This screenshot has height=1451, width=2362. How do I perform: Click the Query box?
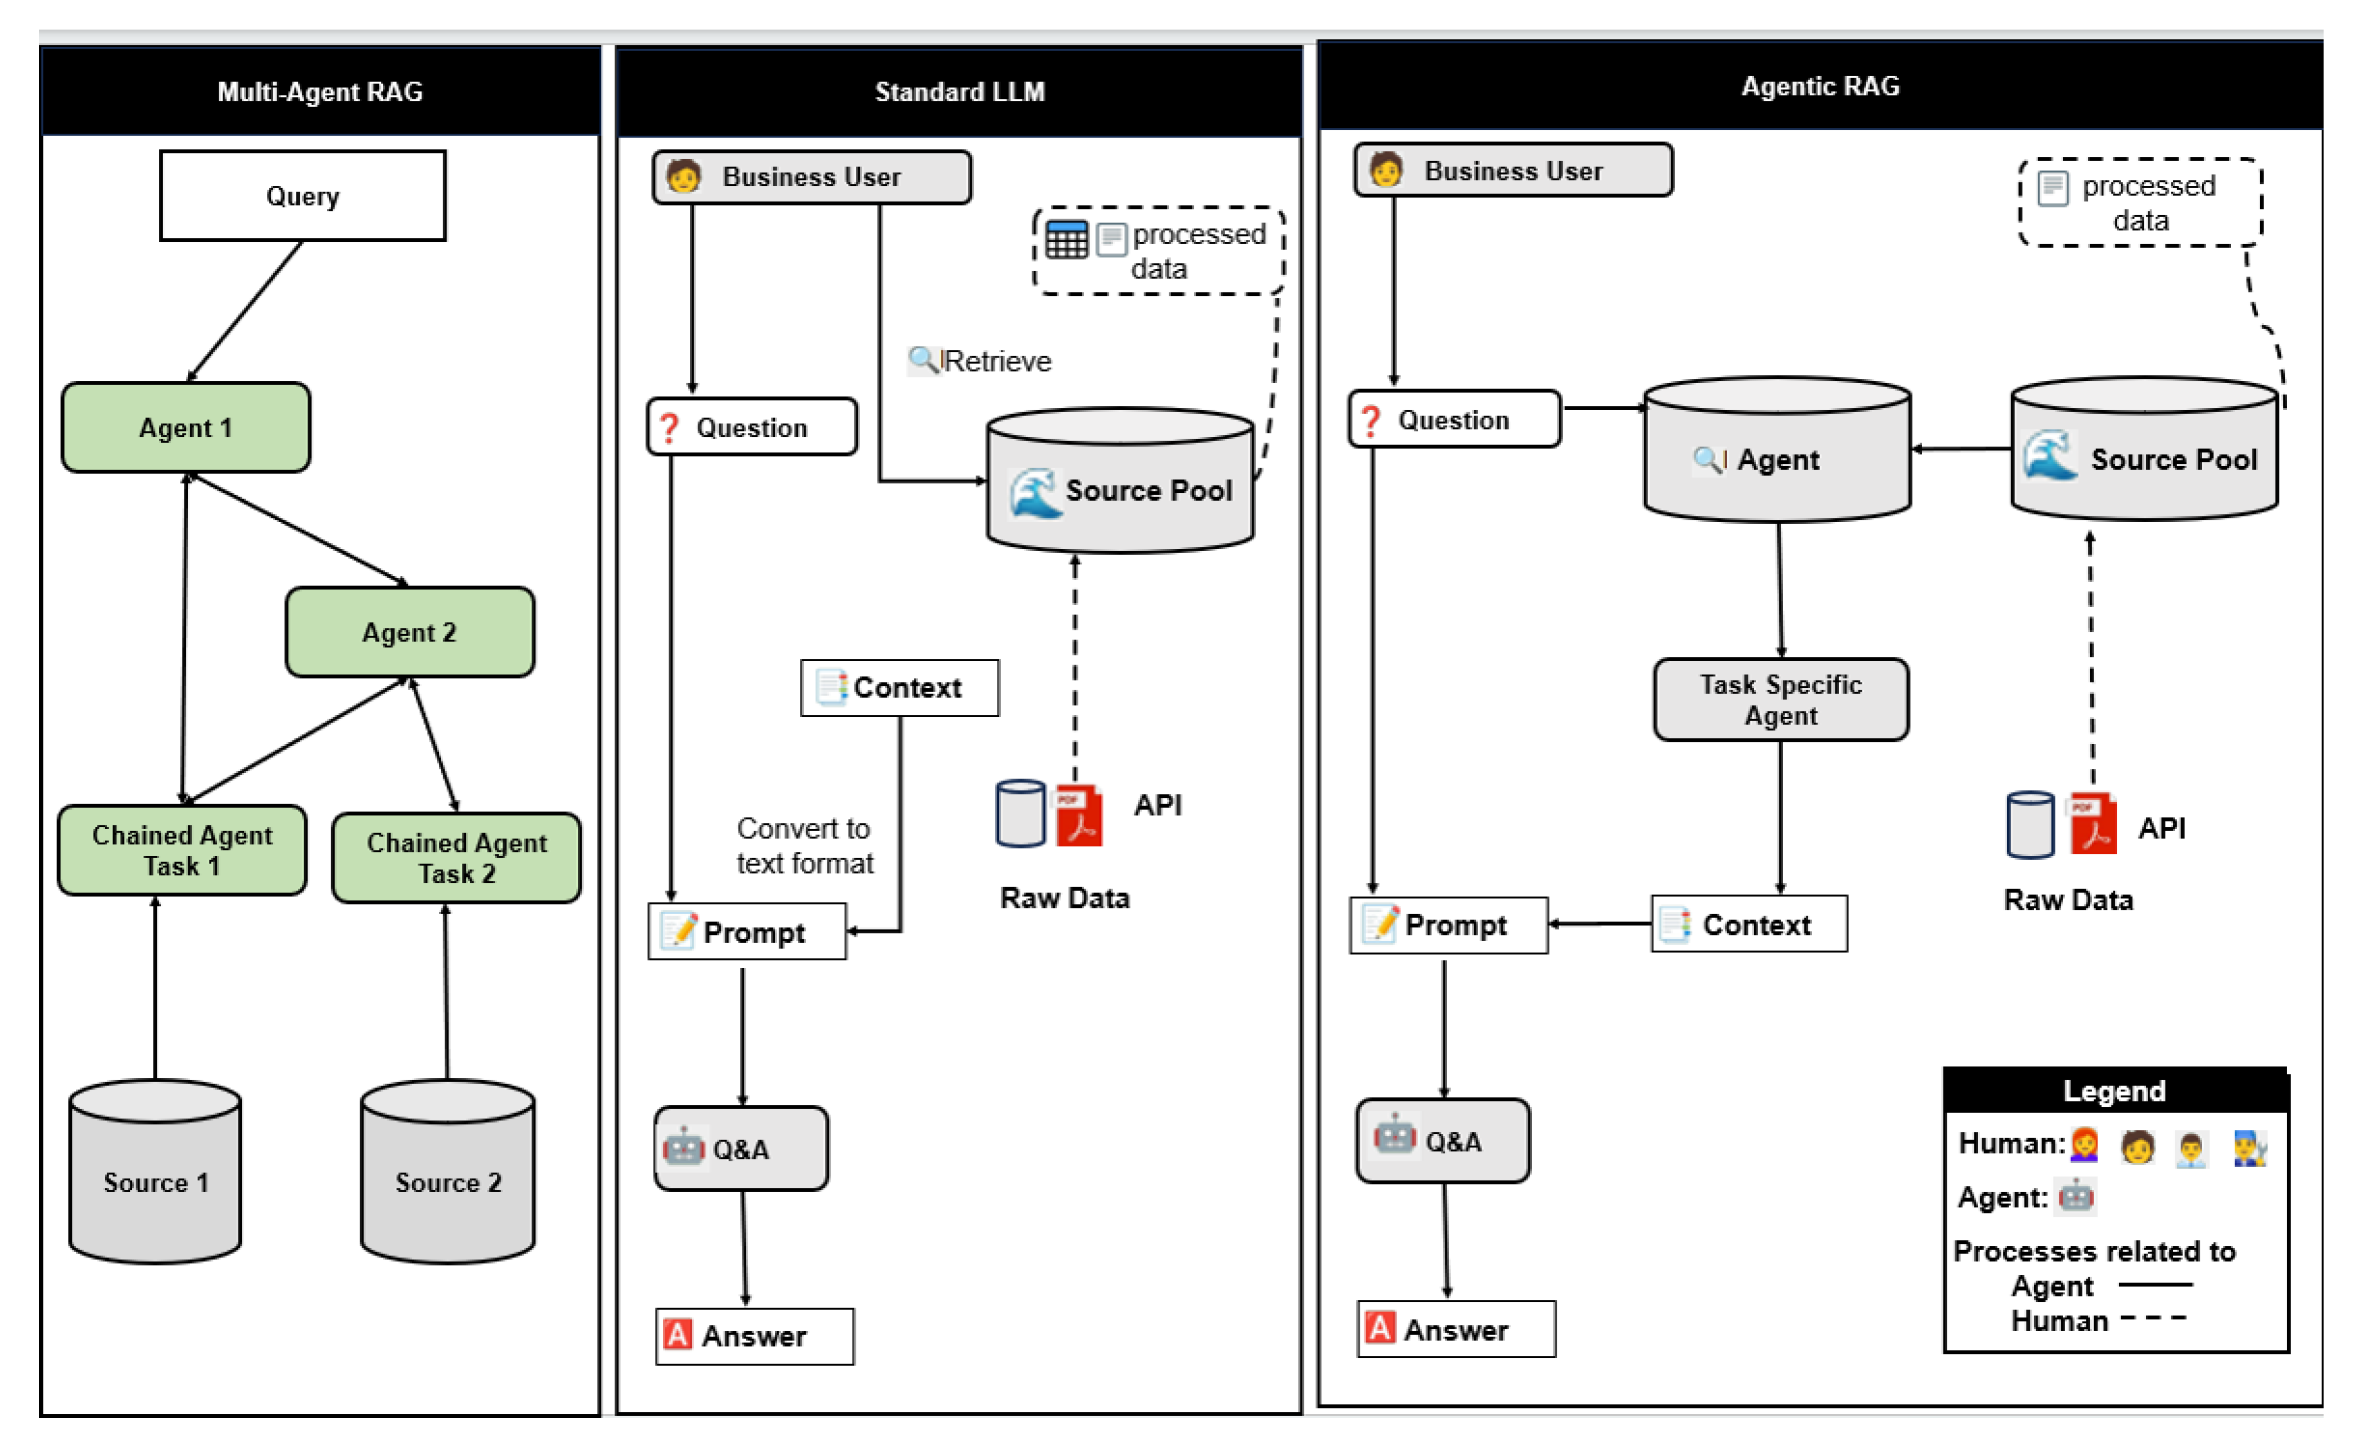pyautogui.click(x=303, y=196)
